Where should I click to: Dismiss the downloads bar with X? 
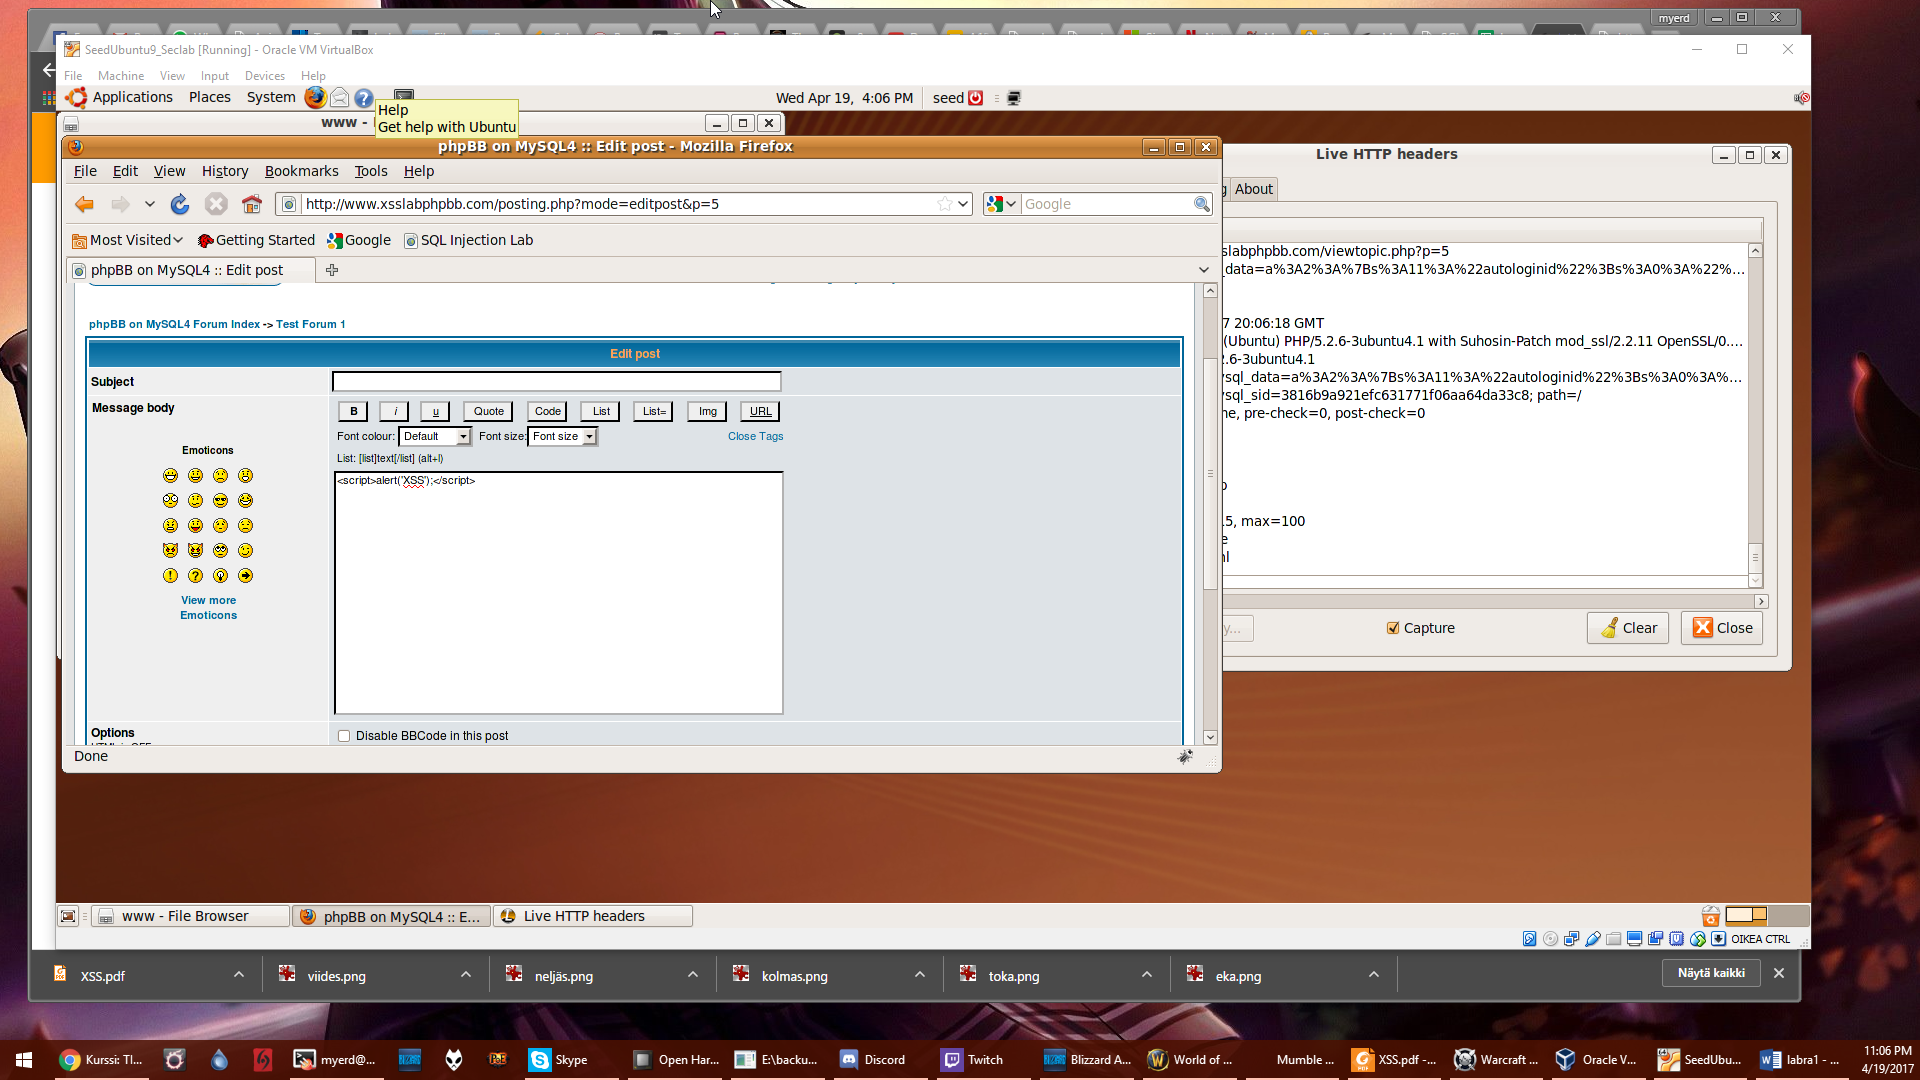(1779, 973)
